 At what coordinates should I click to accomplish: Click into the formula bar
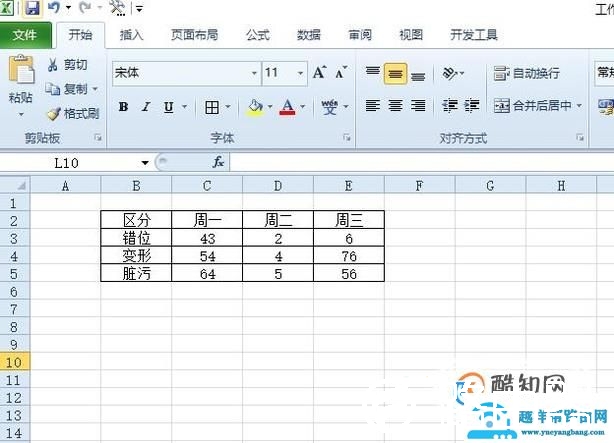coord(422,163)
